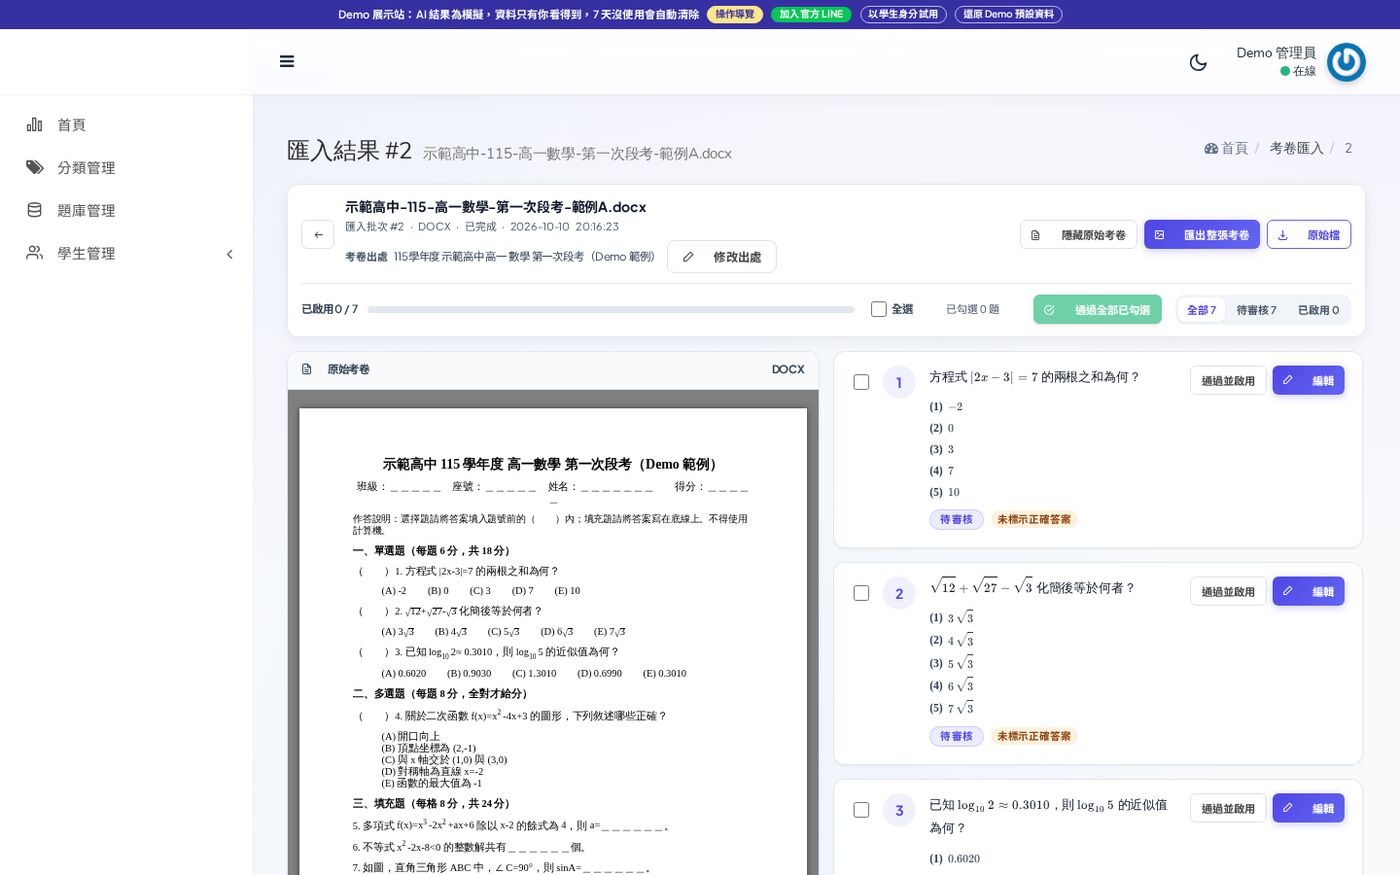Screen dimensions: 1400x875
Task: Click question number 3 circle badge
Action: tap(899, 811)
